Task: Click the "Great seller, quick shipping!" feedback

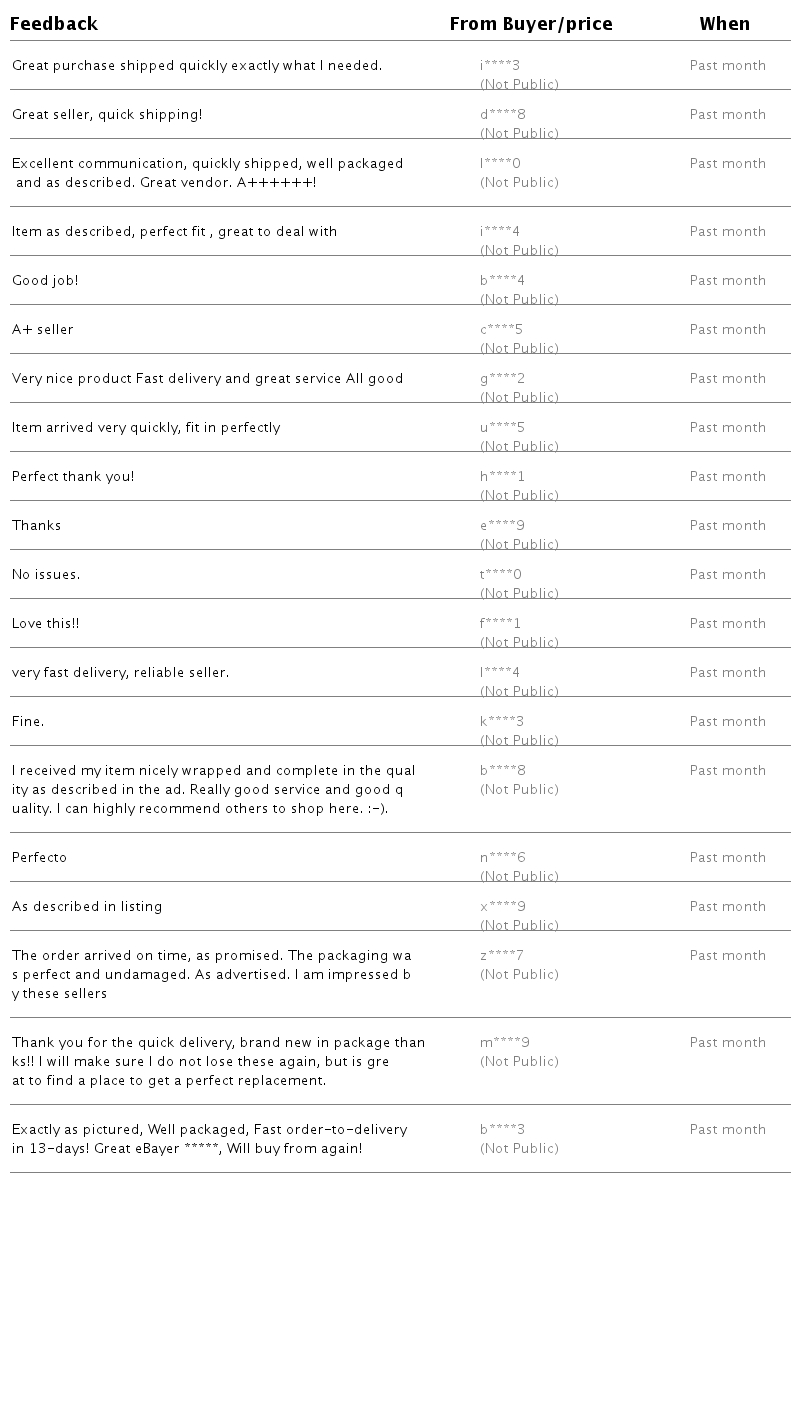Action: 107,115
